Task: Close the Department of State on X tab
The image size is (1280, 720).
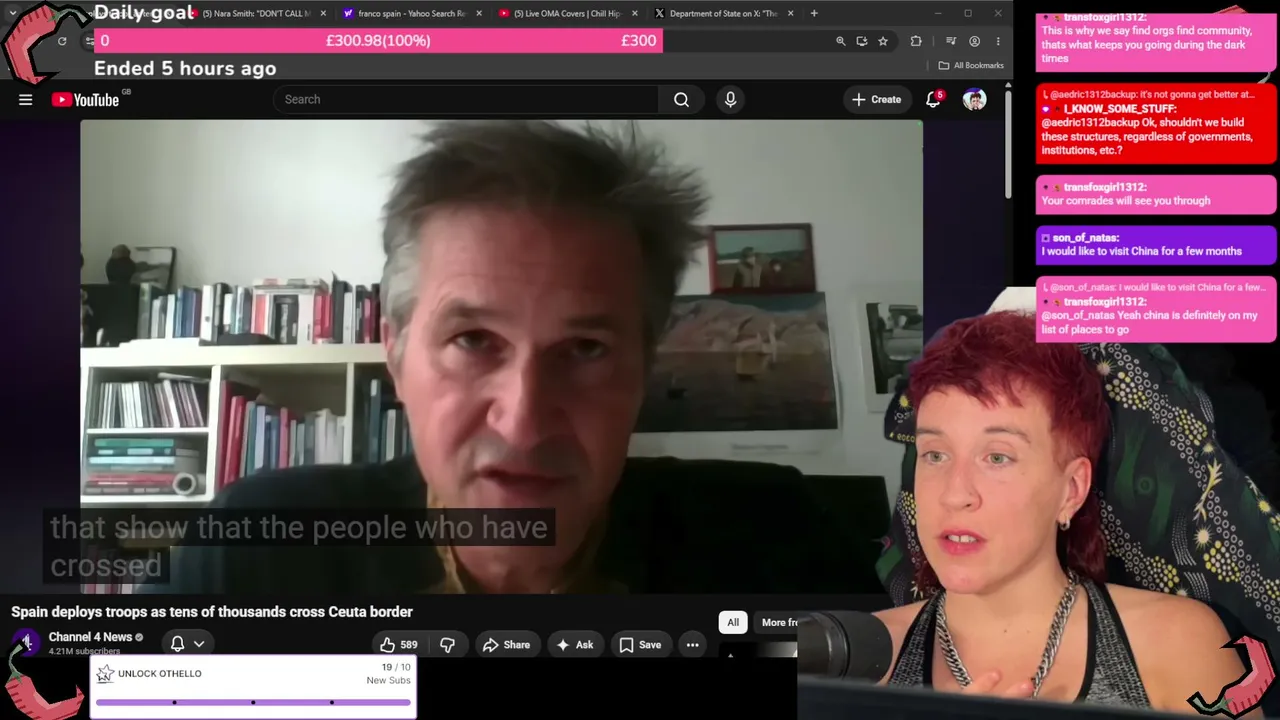Action: (x=790, y=13)
